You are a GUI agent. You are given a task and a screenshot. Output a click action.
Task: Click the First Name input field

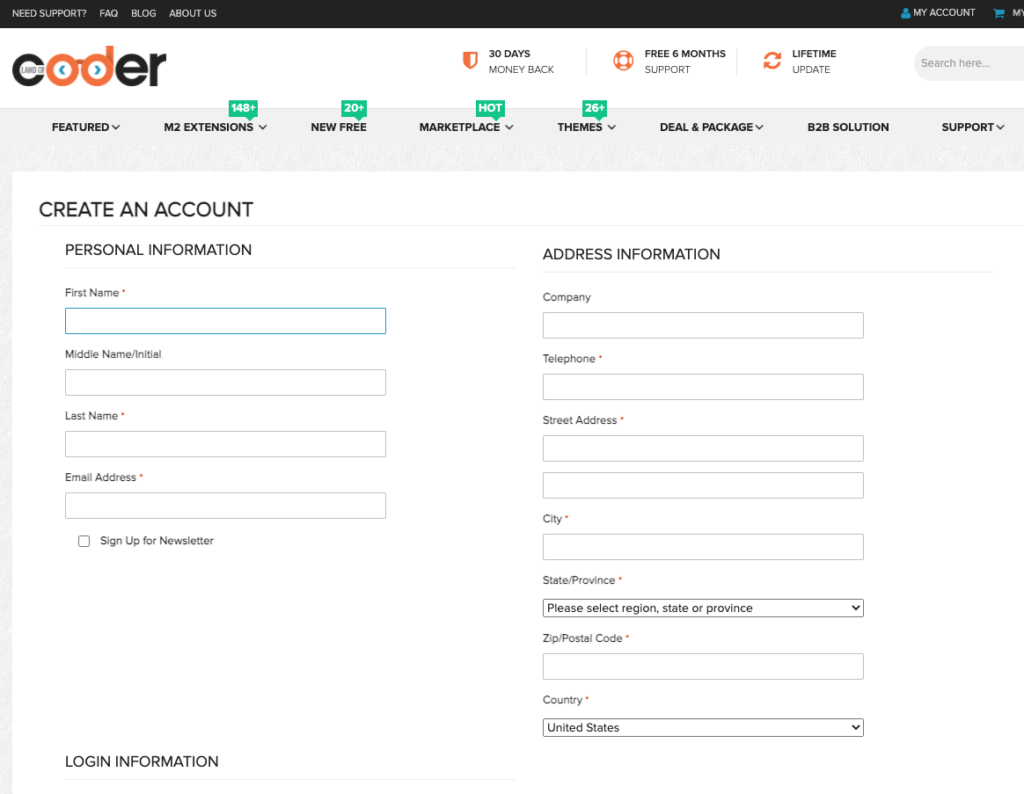[225, 321]
